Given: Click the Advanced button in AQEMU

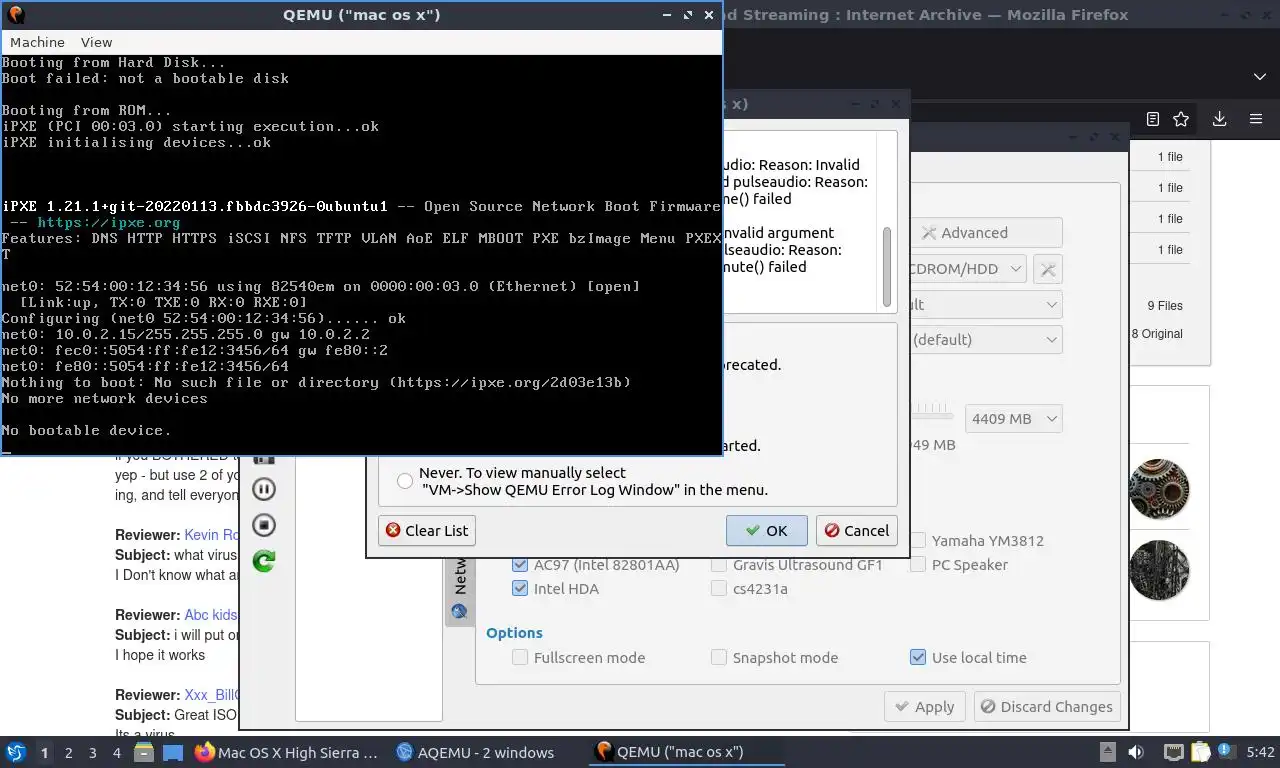Looking at the screenshot, I should pos(985,233).
